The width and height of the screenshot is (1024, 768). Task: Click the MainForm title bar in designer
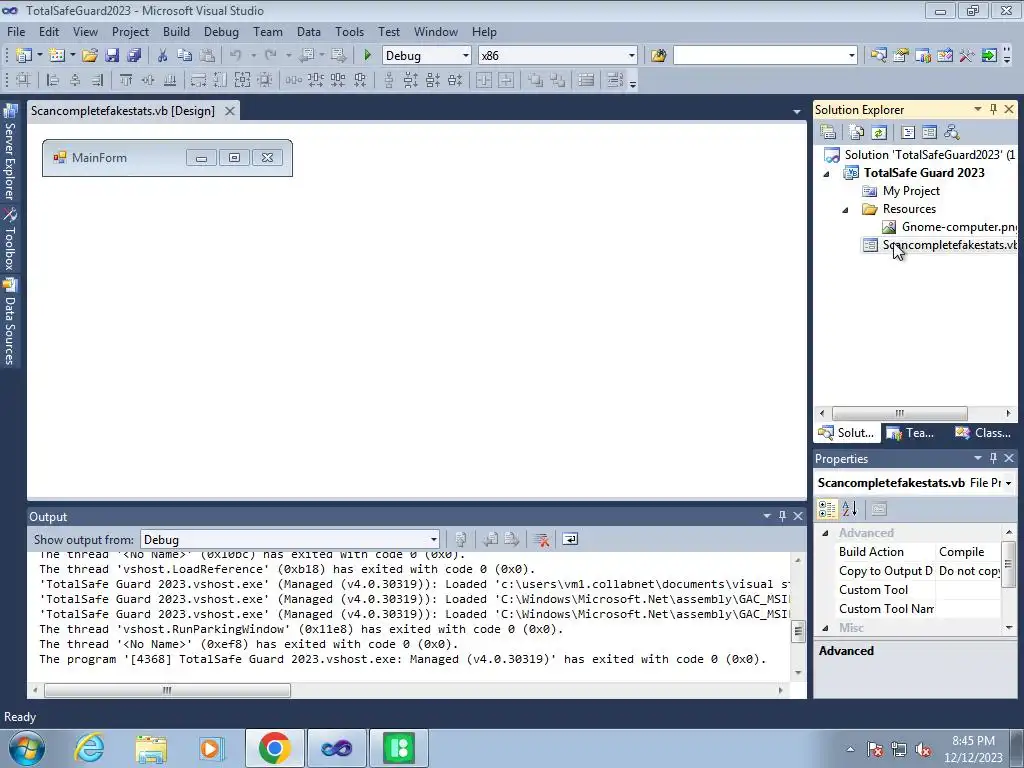tap(167, 157)
